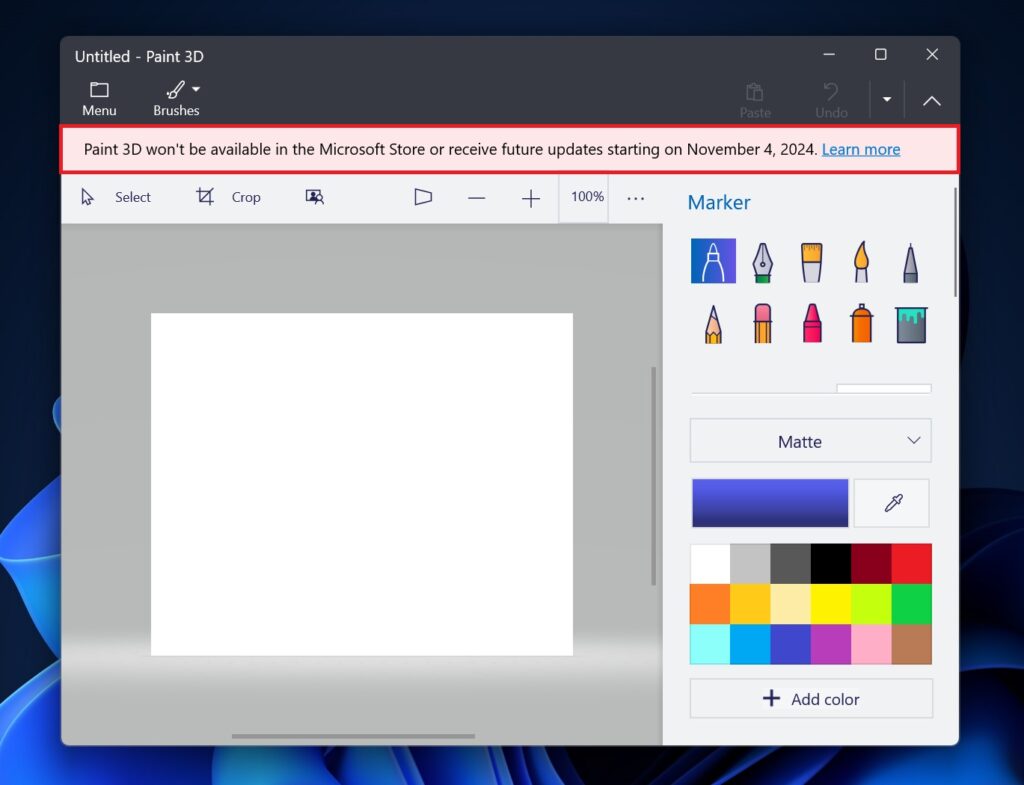Pick the Watercolor brush

(x=861, y=261)
